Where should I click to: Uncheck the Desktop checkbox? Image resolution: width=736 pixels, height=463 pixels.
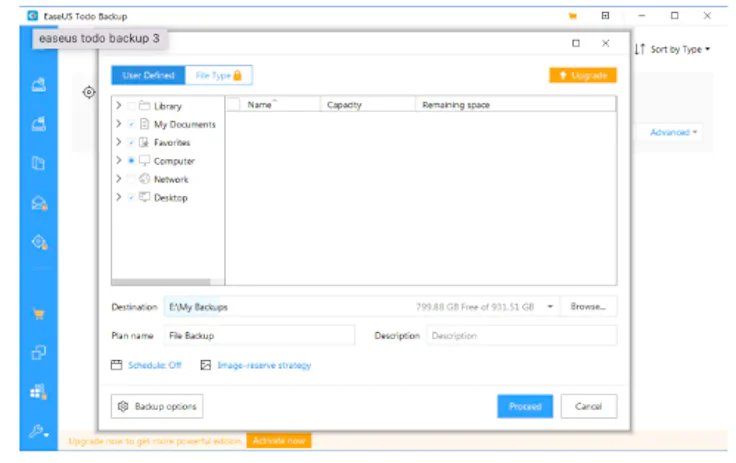point(131,197)
